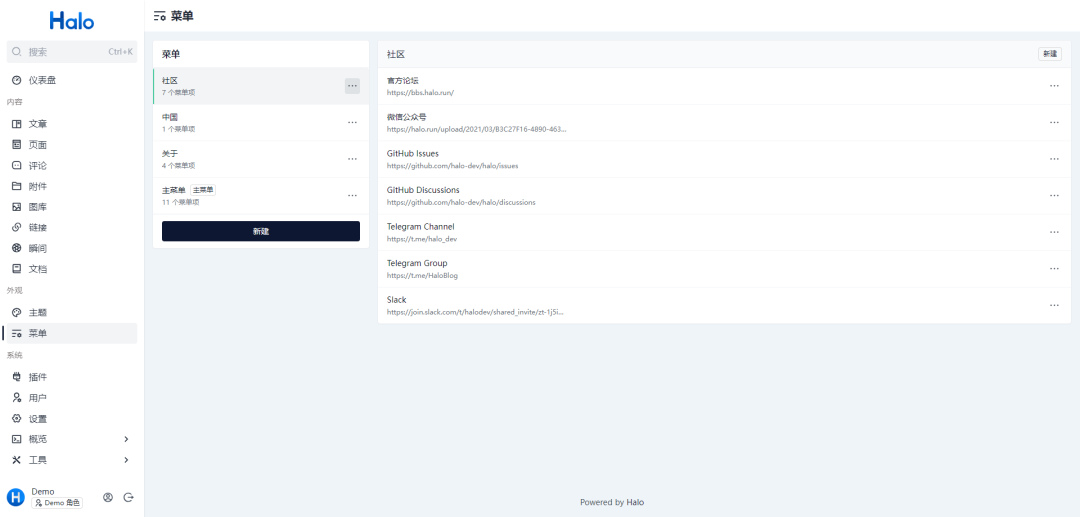Expand the 概览 sidebar section chevron
Viewport: 1080px width, 517px height.
coord(126,439)
